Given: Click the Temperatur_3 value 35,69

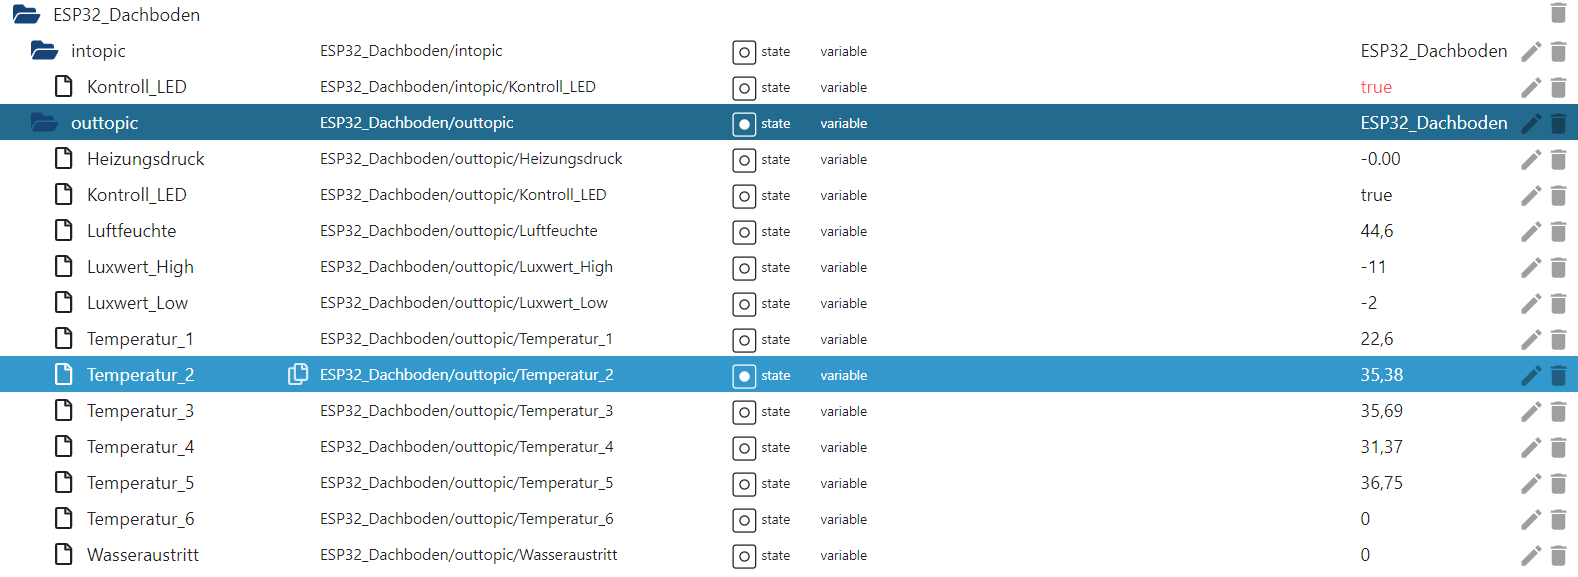Looking at the screenshot, I should tap(1382, 411).
